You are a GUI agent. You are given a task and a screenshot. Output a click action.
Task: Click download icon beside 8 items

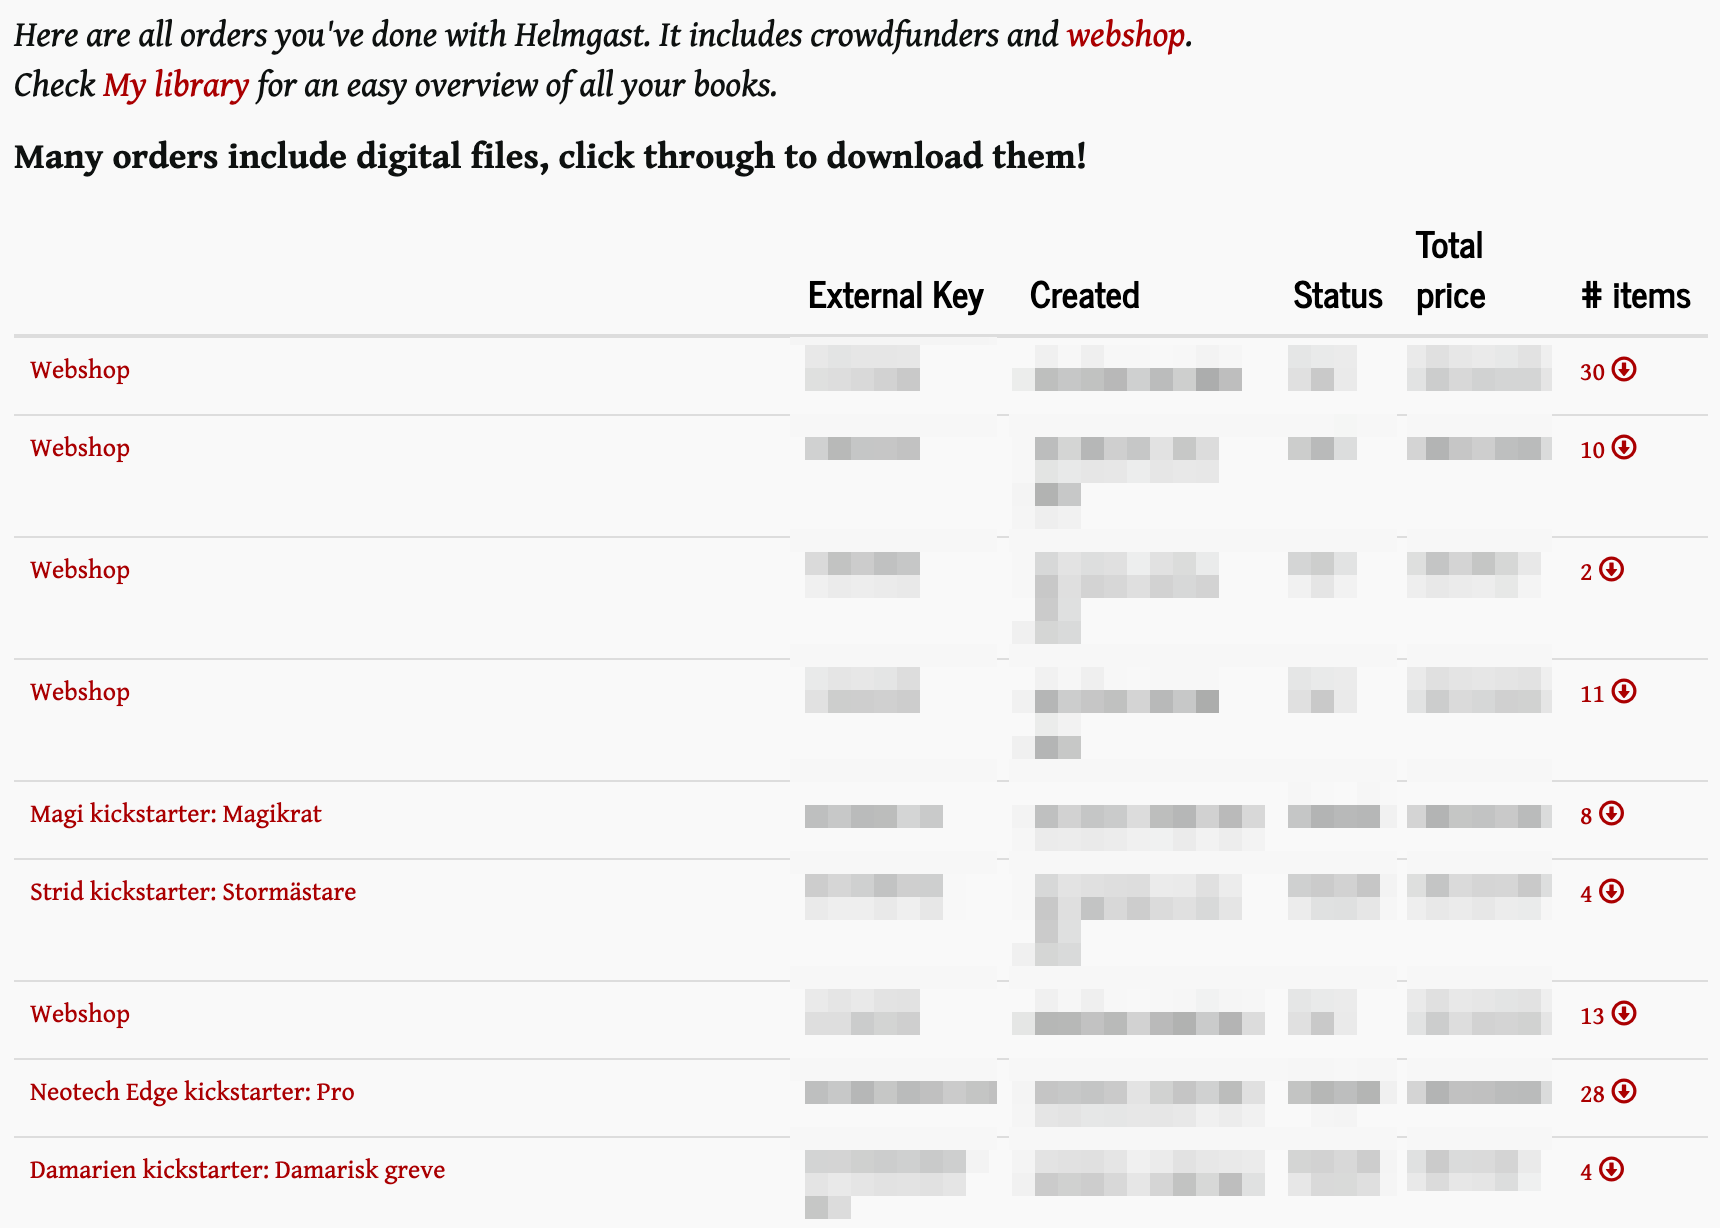point(1611,813)
